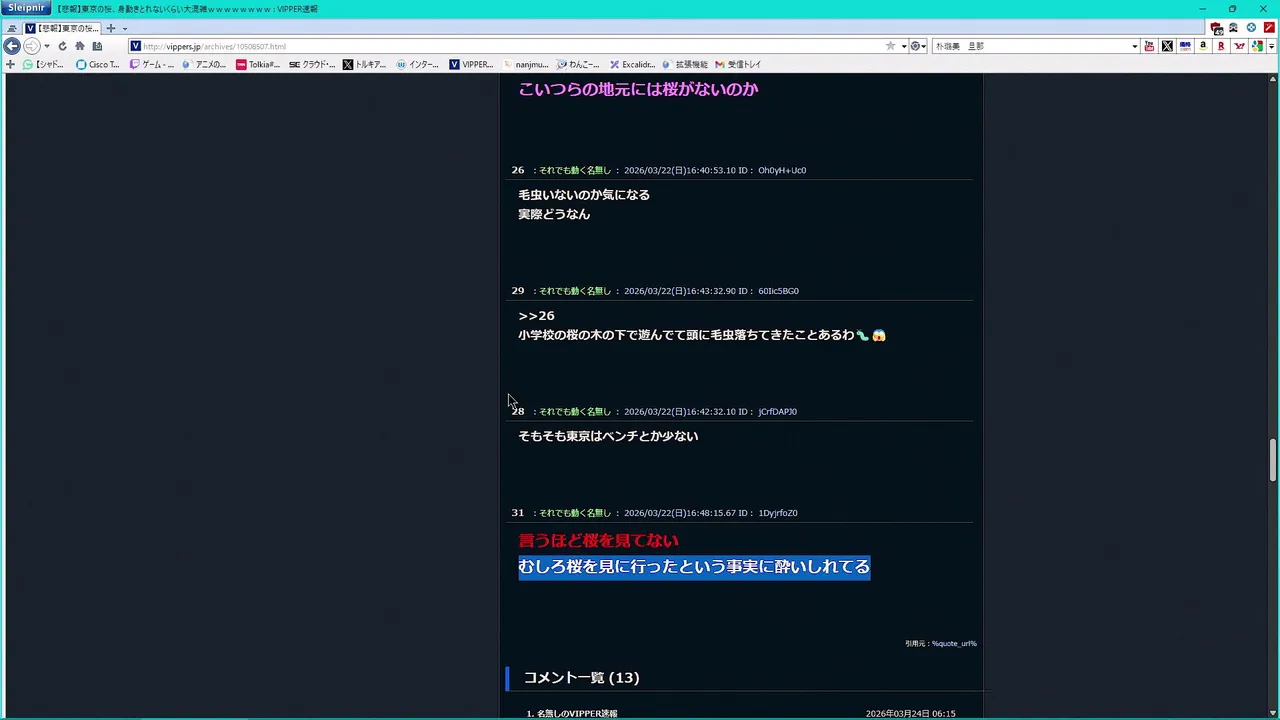Viewport: 1280px width, 720px height.
Task: Bookmark this page with the star icon
Action: [x=890, y=46]
